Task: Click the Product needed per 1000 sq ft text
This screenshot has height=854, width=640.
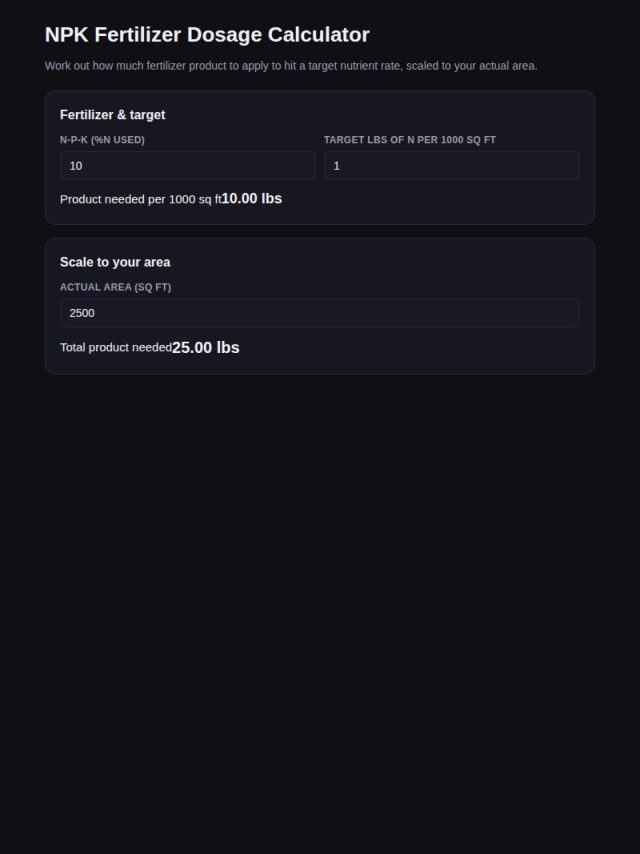Action: [x=141, y=199]
